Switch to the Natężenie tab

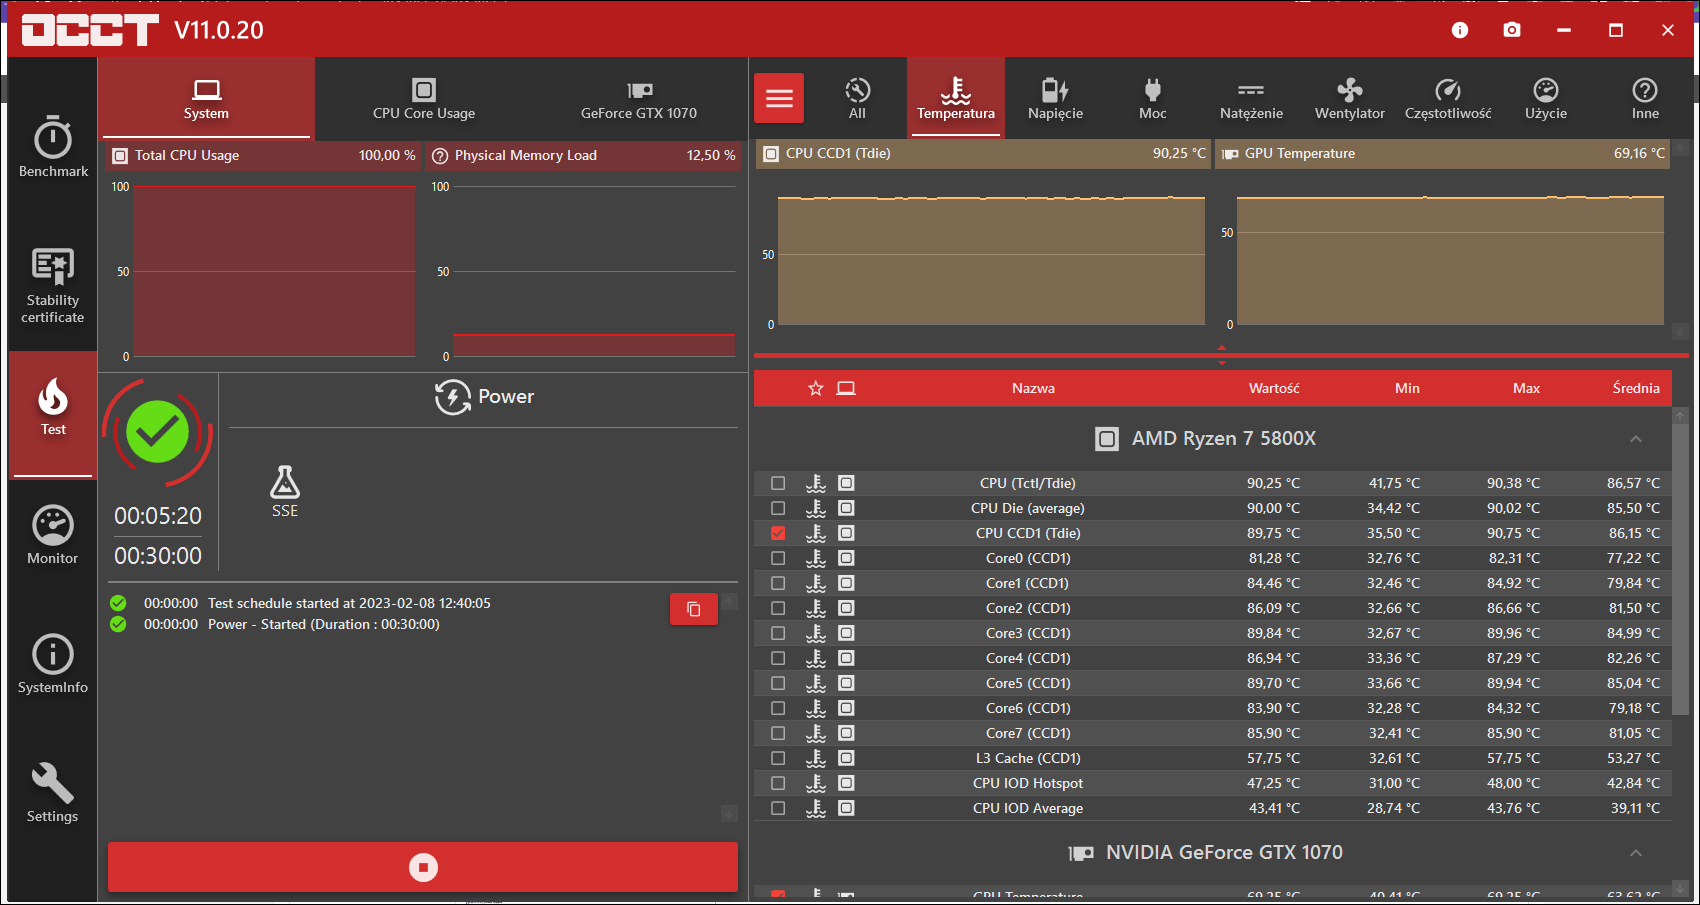pos(1251,98)
